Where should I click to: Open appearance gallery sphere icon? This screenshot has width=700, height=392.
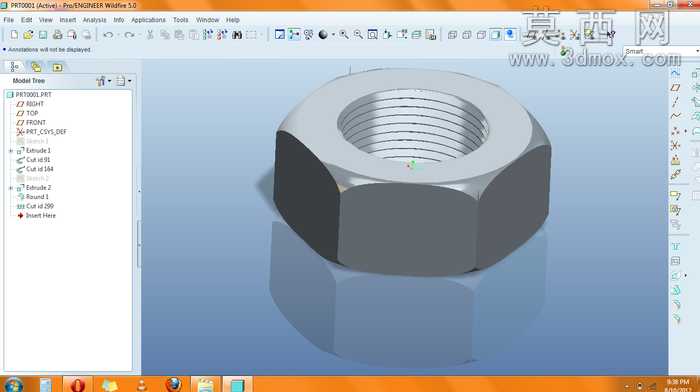[323, 34]
